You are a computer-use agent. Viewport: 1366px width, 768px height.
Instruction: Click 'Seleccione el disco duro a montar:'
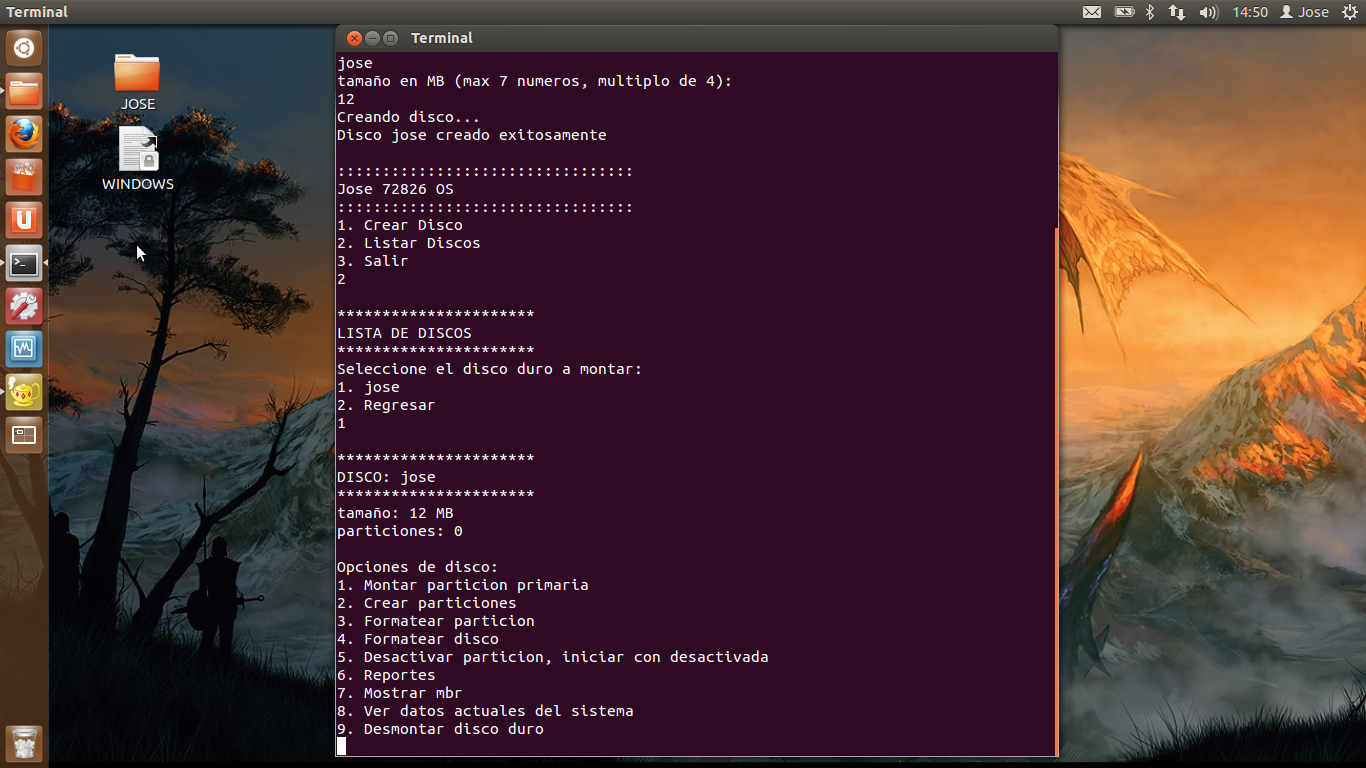coord(489,369)
